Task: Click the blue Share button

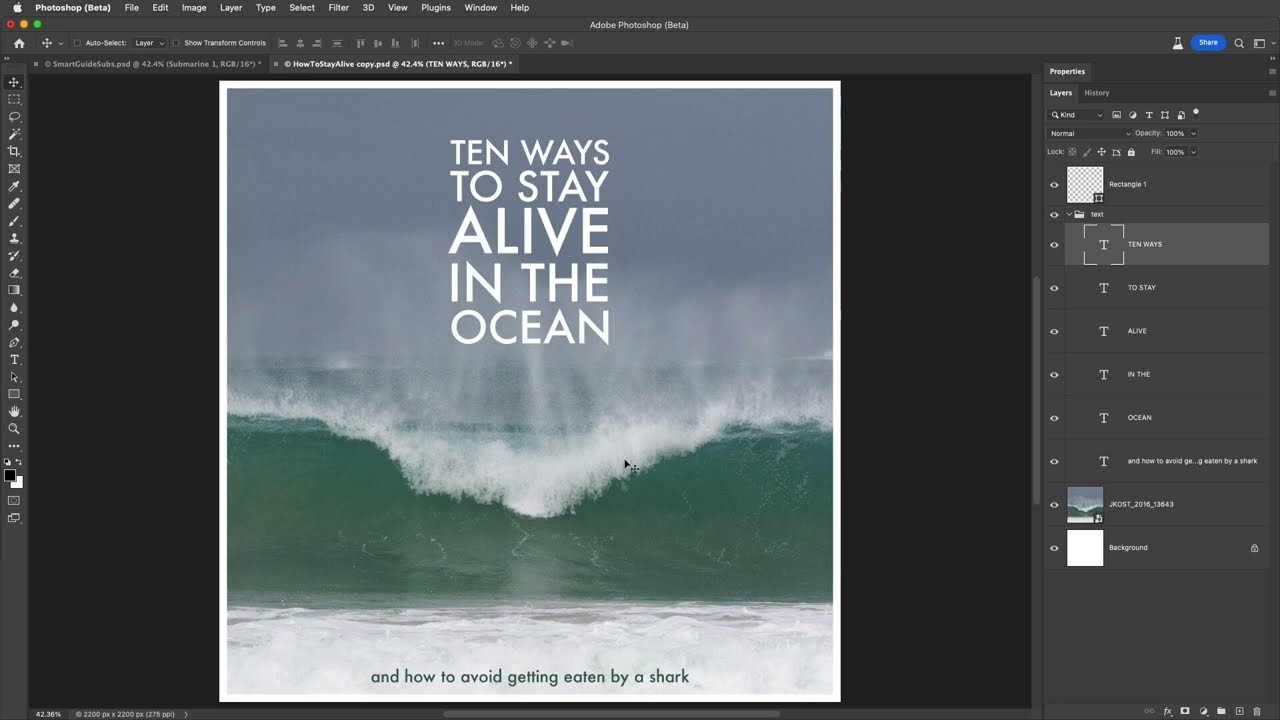Action: pos(1208,43)
